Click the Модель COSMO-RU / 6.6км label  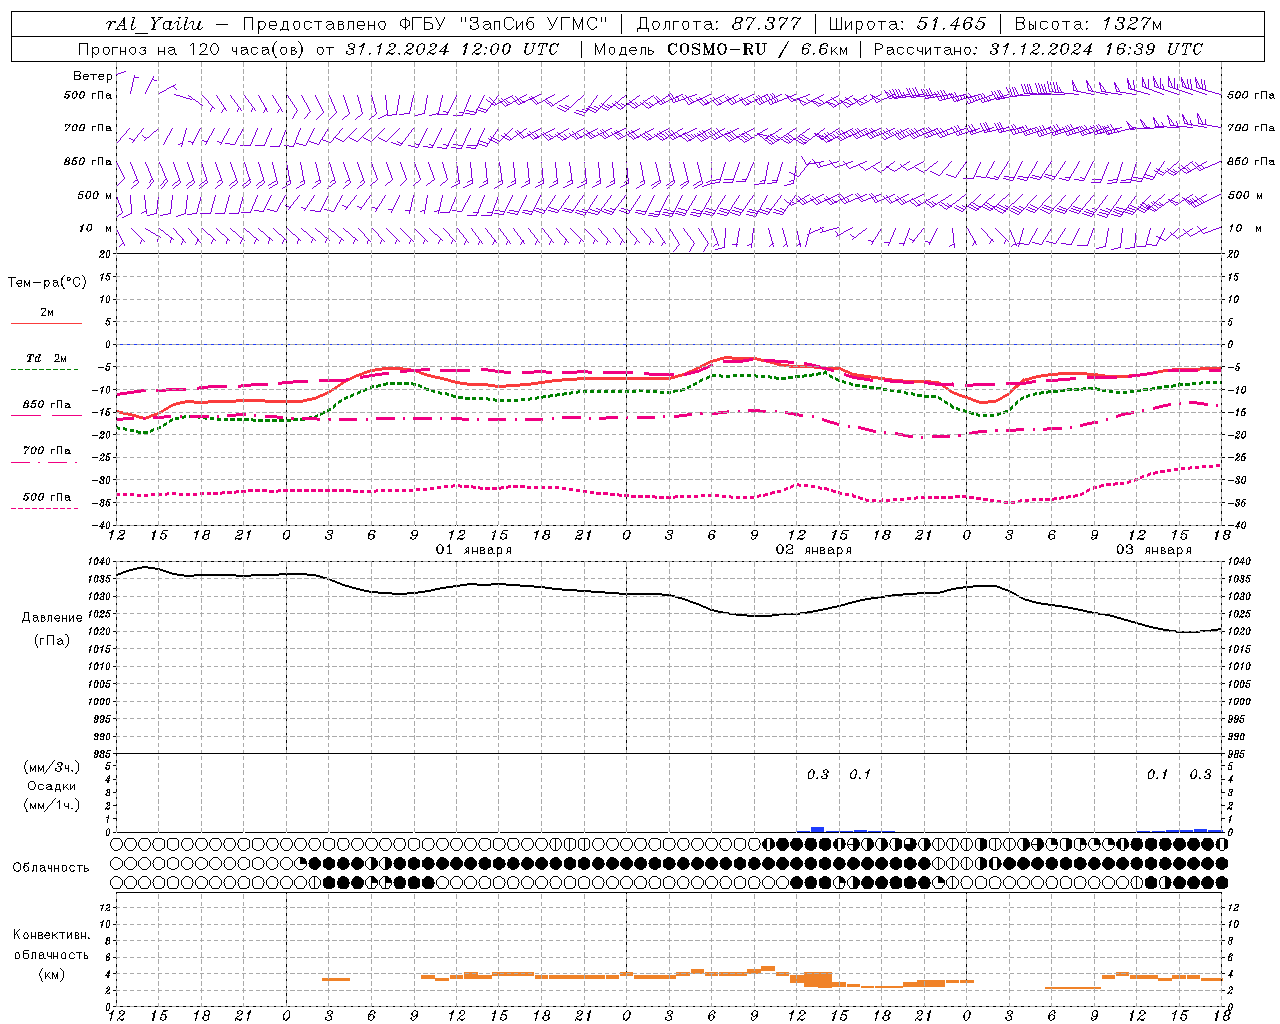click(720, 49)
